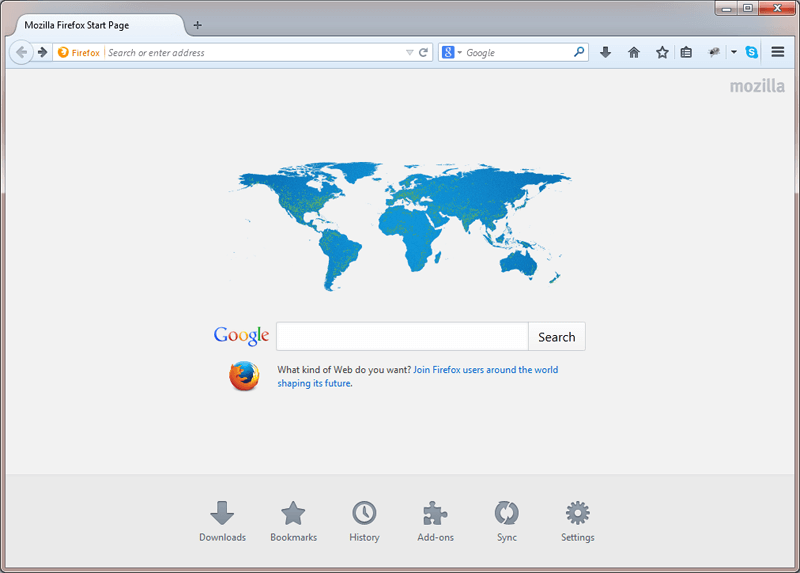Click the mozilla wordmark at top right
The width and height of the screenshot is (800, 573).
tap(757, 86)
